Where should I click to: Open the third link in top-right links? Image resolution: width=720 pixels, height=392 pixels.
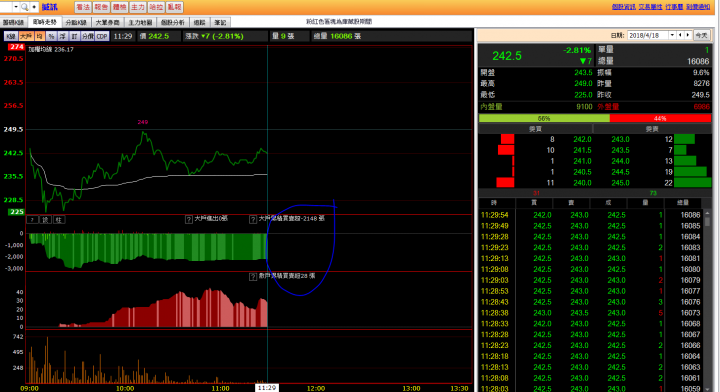point(674,7)
